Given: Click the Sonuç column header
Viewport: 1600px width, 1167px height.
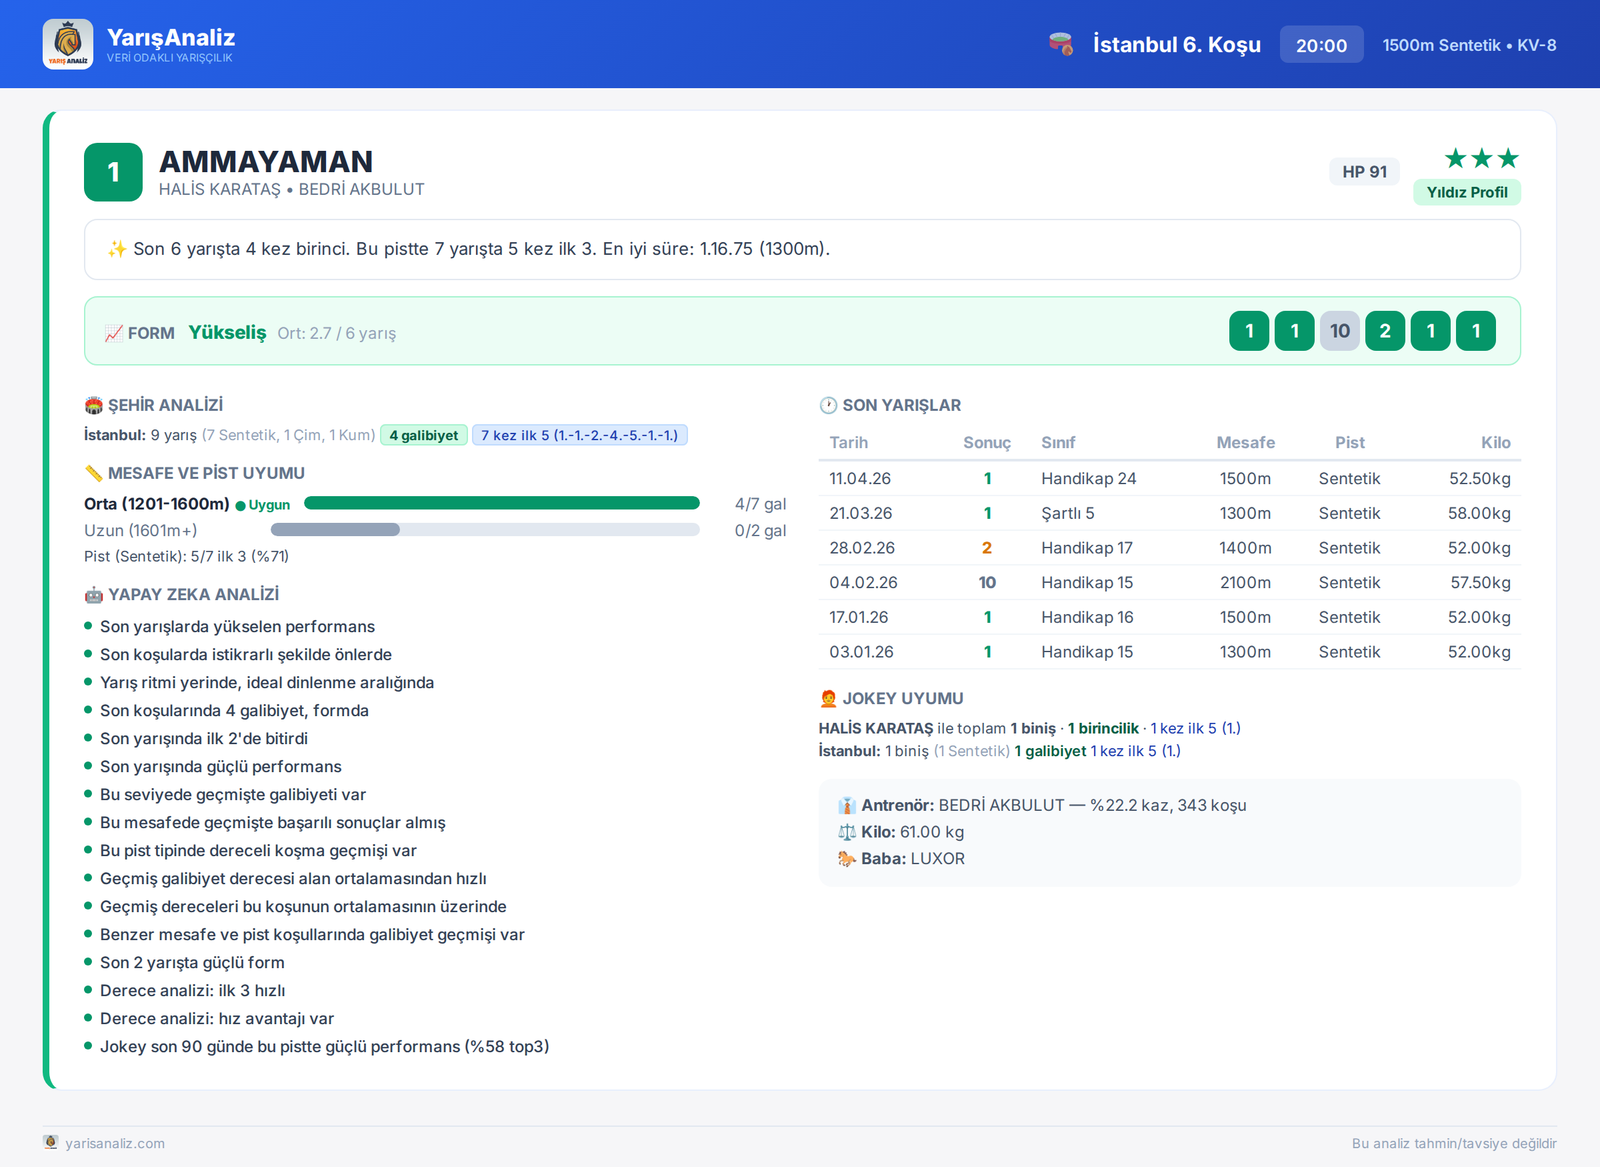Looking at the screenshot, I should click(987, 443).
